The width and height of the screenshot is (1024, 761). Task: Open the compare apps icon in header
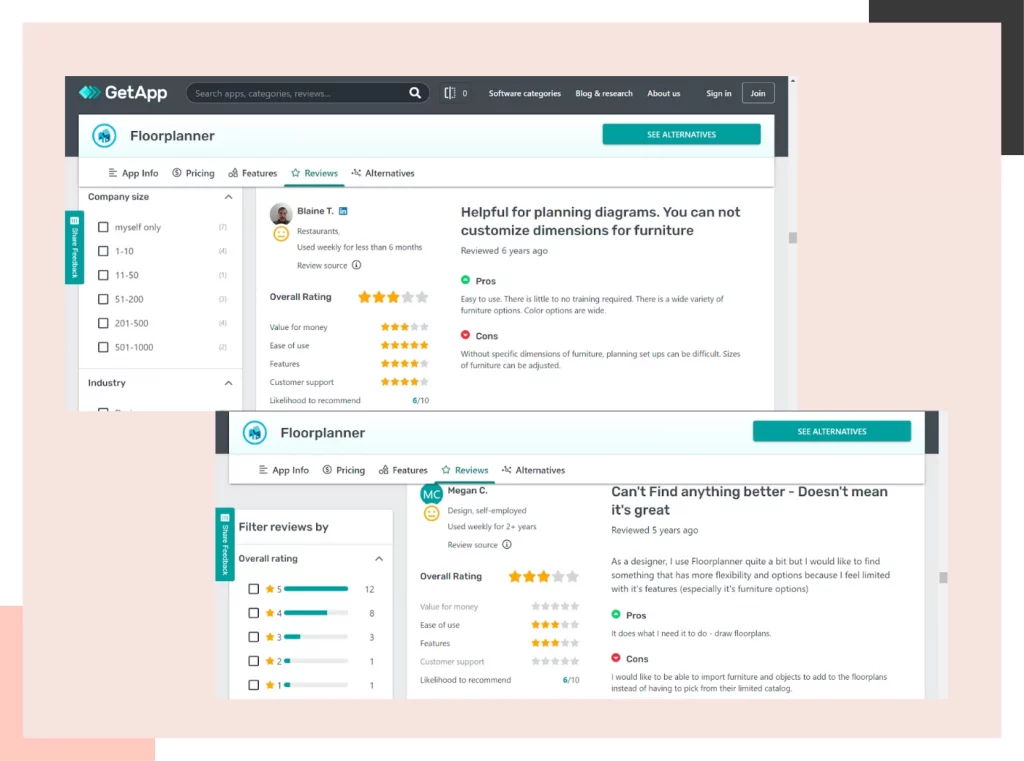(x=450, y=93)
